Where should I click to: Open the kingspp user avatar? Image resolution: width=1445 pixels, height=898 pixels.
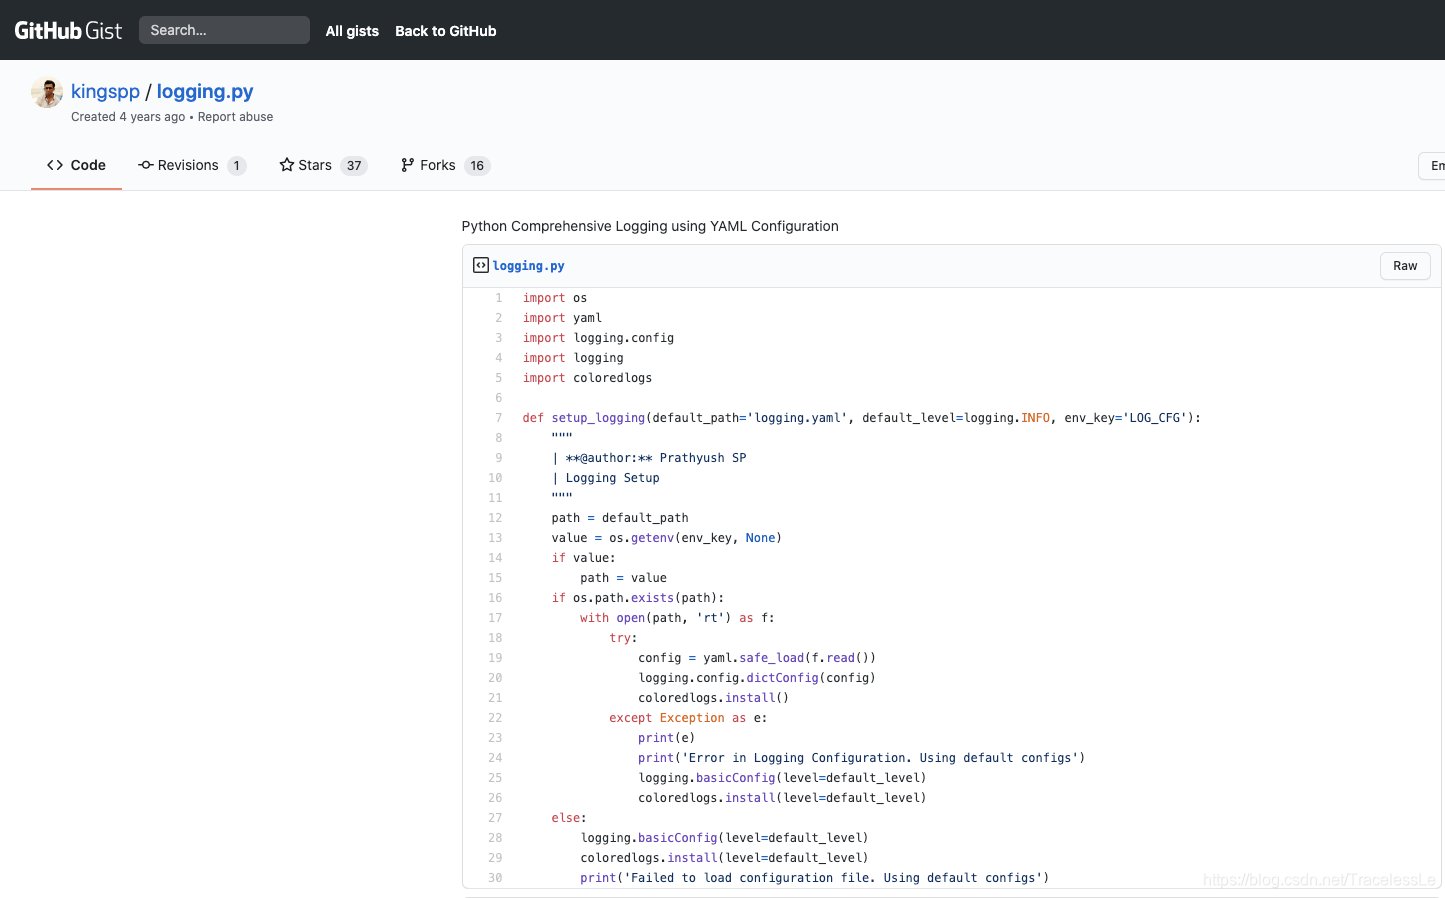click(x=47, y=92)
